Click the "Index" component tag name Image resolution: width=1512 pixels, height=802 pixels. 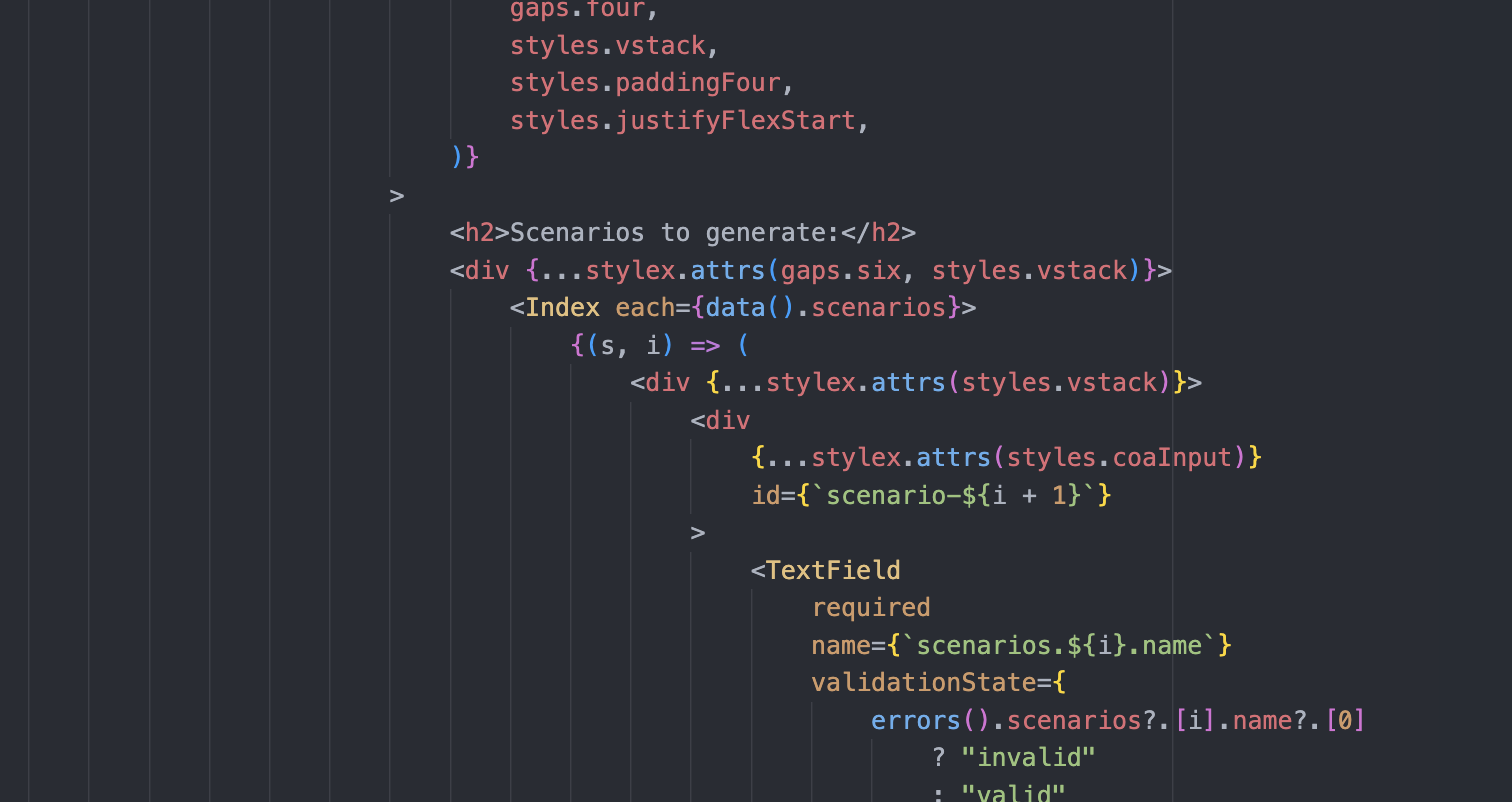point(562,308)
